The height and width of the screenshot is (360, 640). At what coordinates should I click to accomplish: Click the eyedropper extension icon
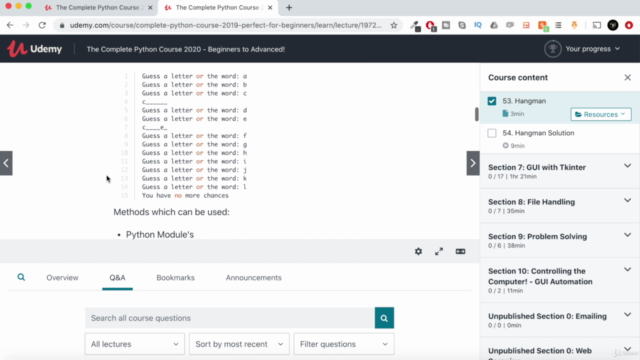point(415,26)
